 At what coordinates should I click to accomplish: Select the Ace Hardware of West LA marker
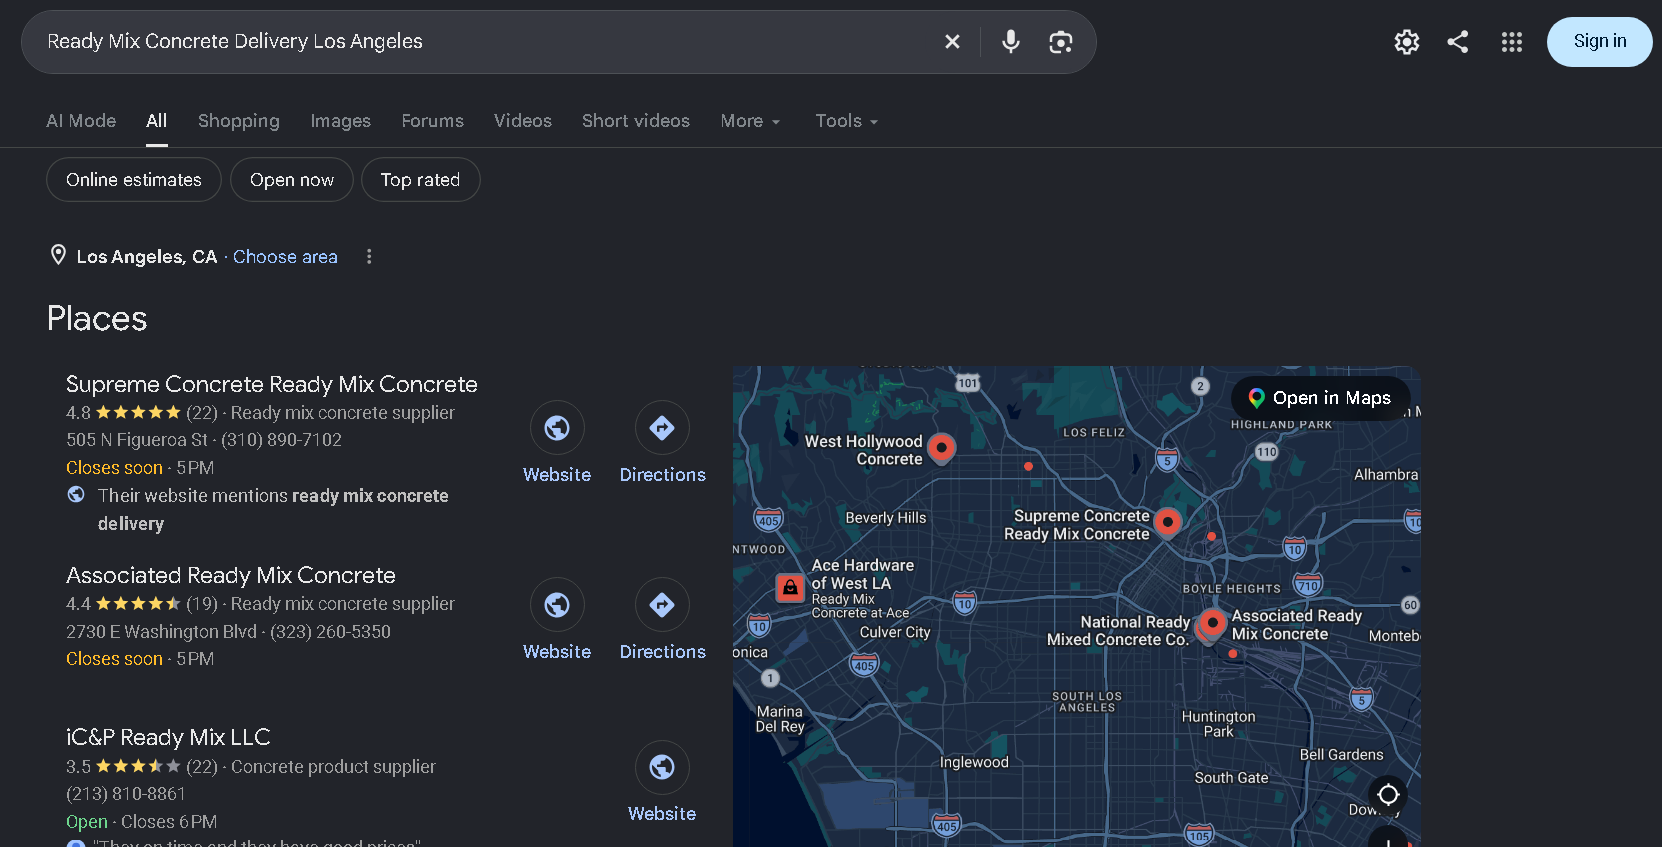[790, 588]
